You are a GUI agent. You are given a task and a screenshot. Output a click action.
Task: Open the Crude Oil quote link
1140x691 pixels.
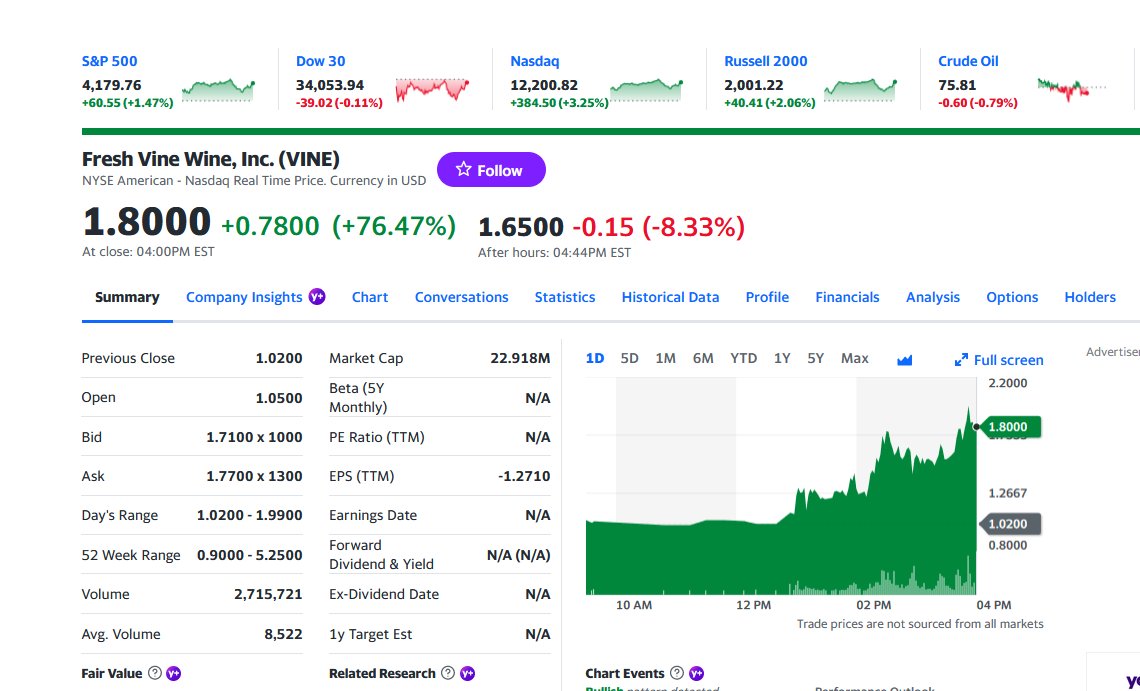coord(968,61)
